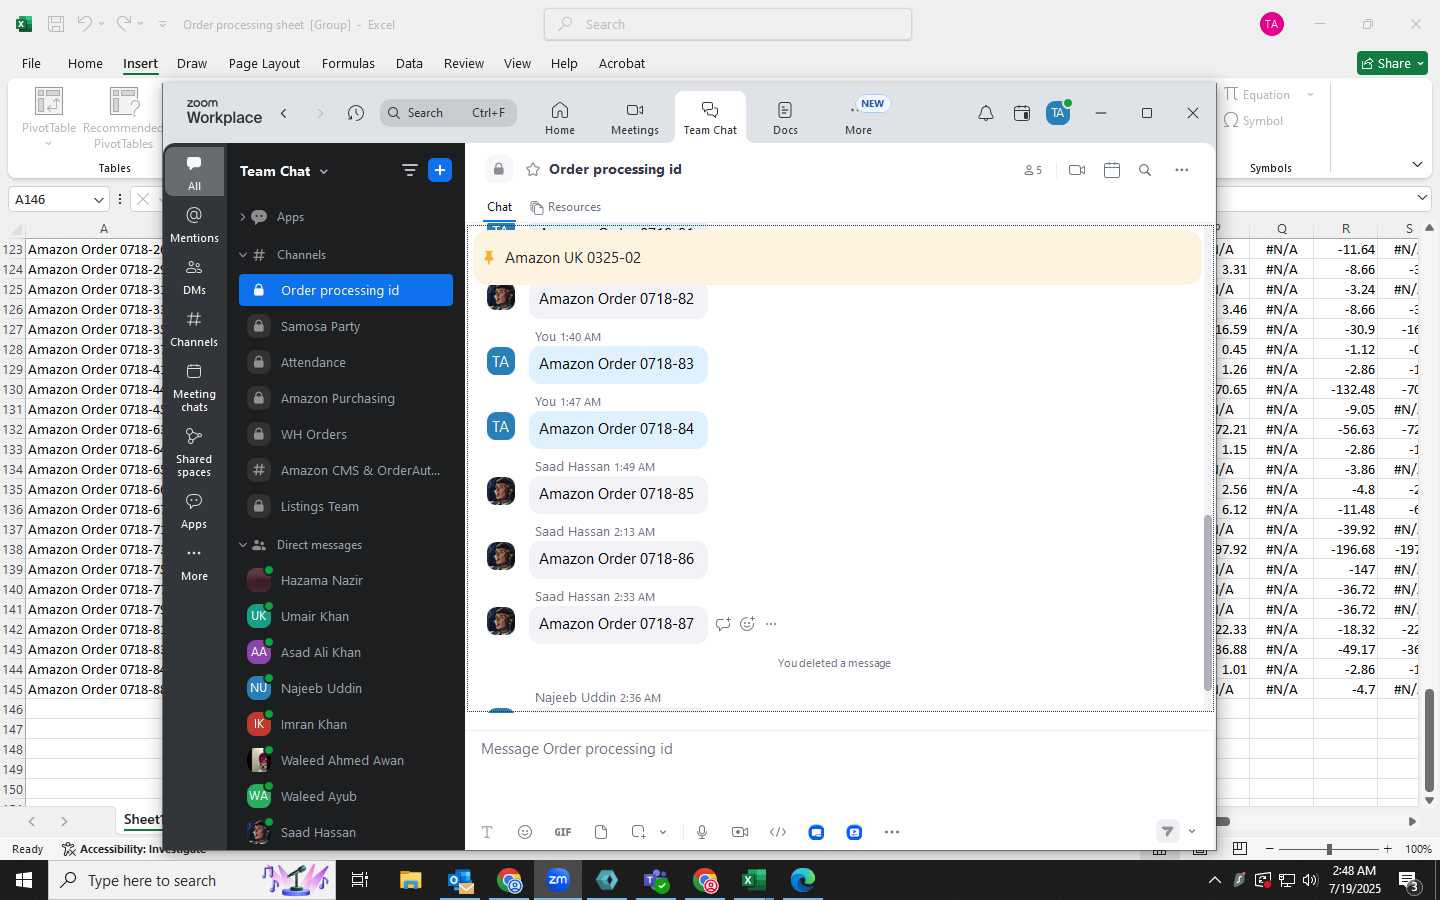
Task: Collapse the Direct messages section
Action: point(242,545)
